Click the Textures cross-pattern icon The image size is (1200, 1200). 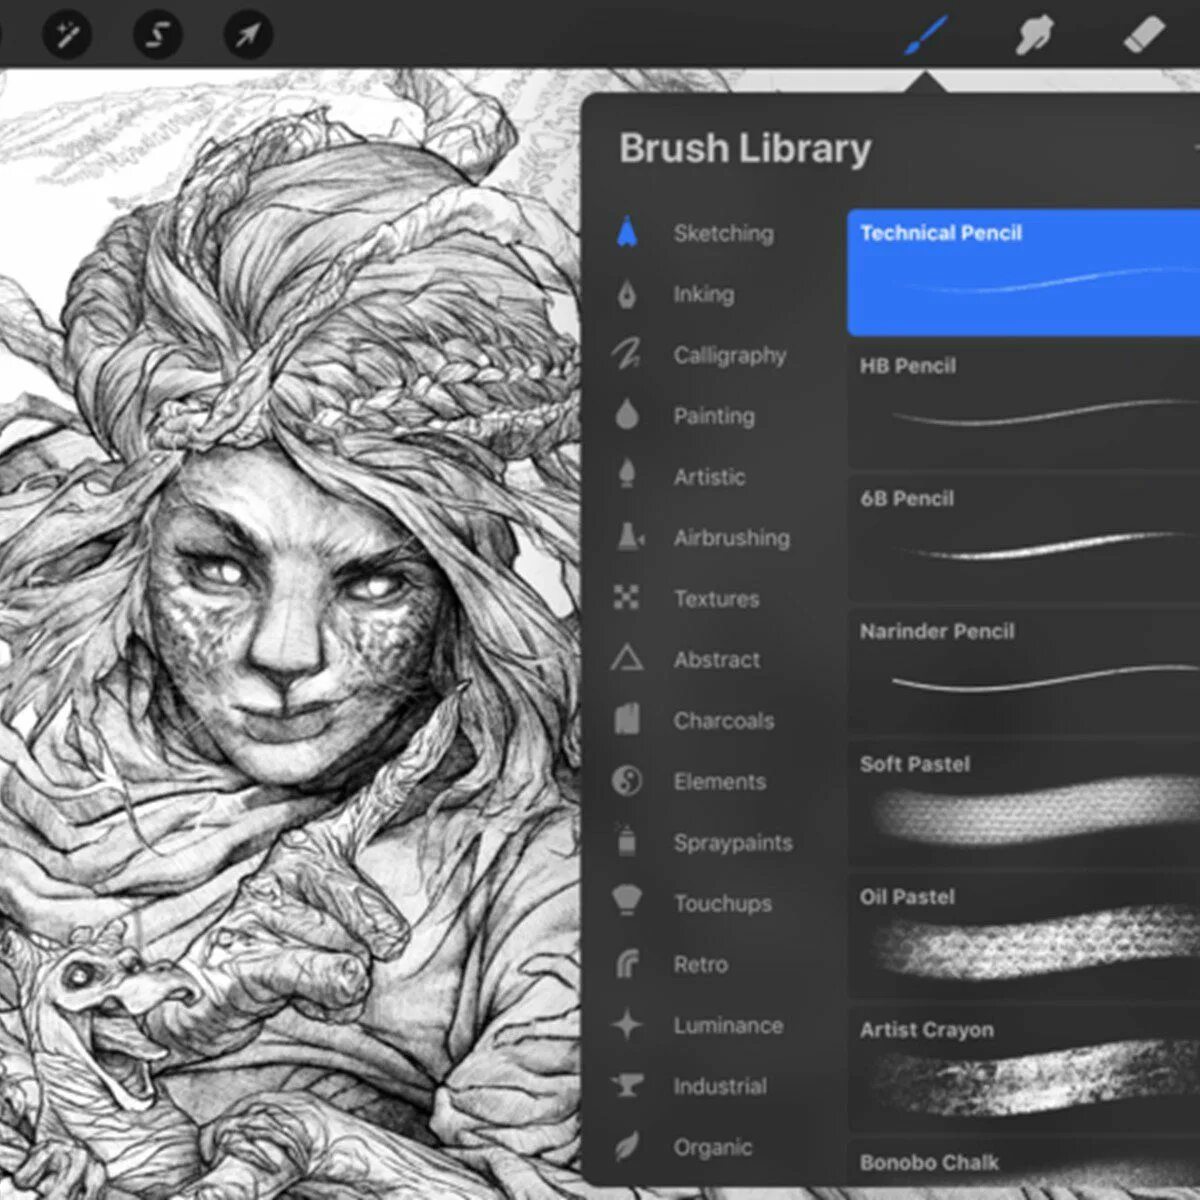626,598
